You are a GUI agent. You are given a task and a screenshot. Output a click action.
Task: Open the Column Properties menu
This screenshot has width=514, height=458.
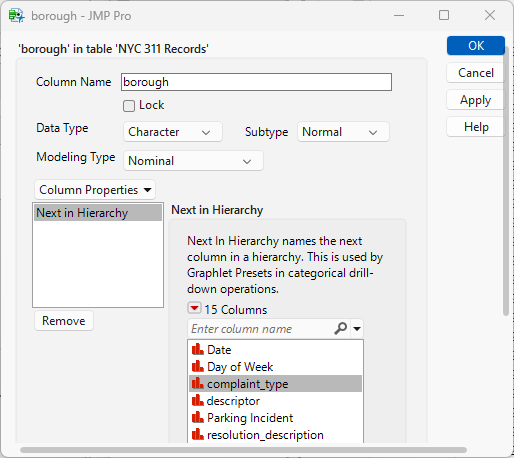point(95,190)
